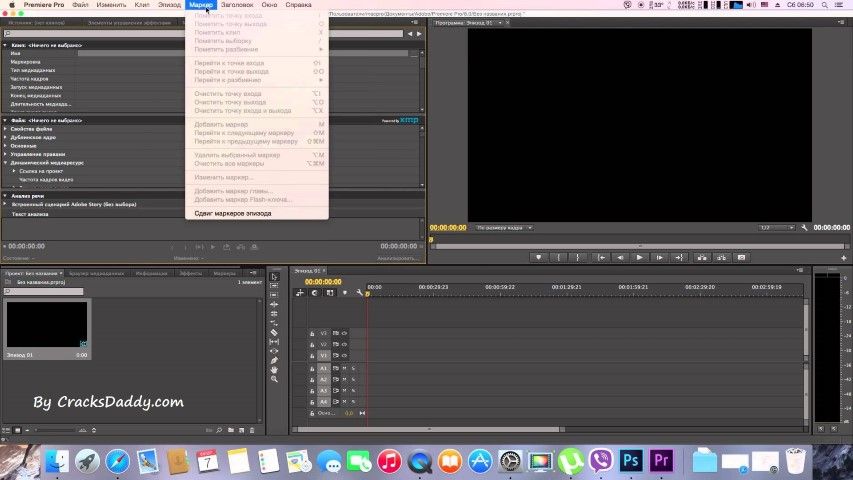Screen dimensions: 853x480
Task: Expand the Дублинское ядро section
Action: tap(6, 137)
